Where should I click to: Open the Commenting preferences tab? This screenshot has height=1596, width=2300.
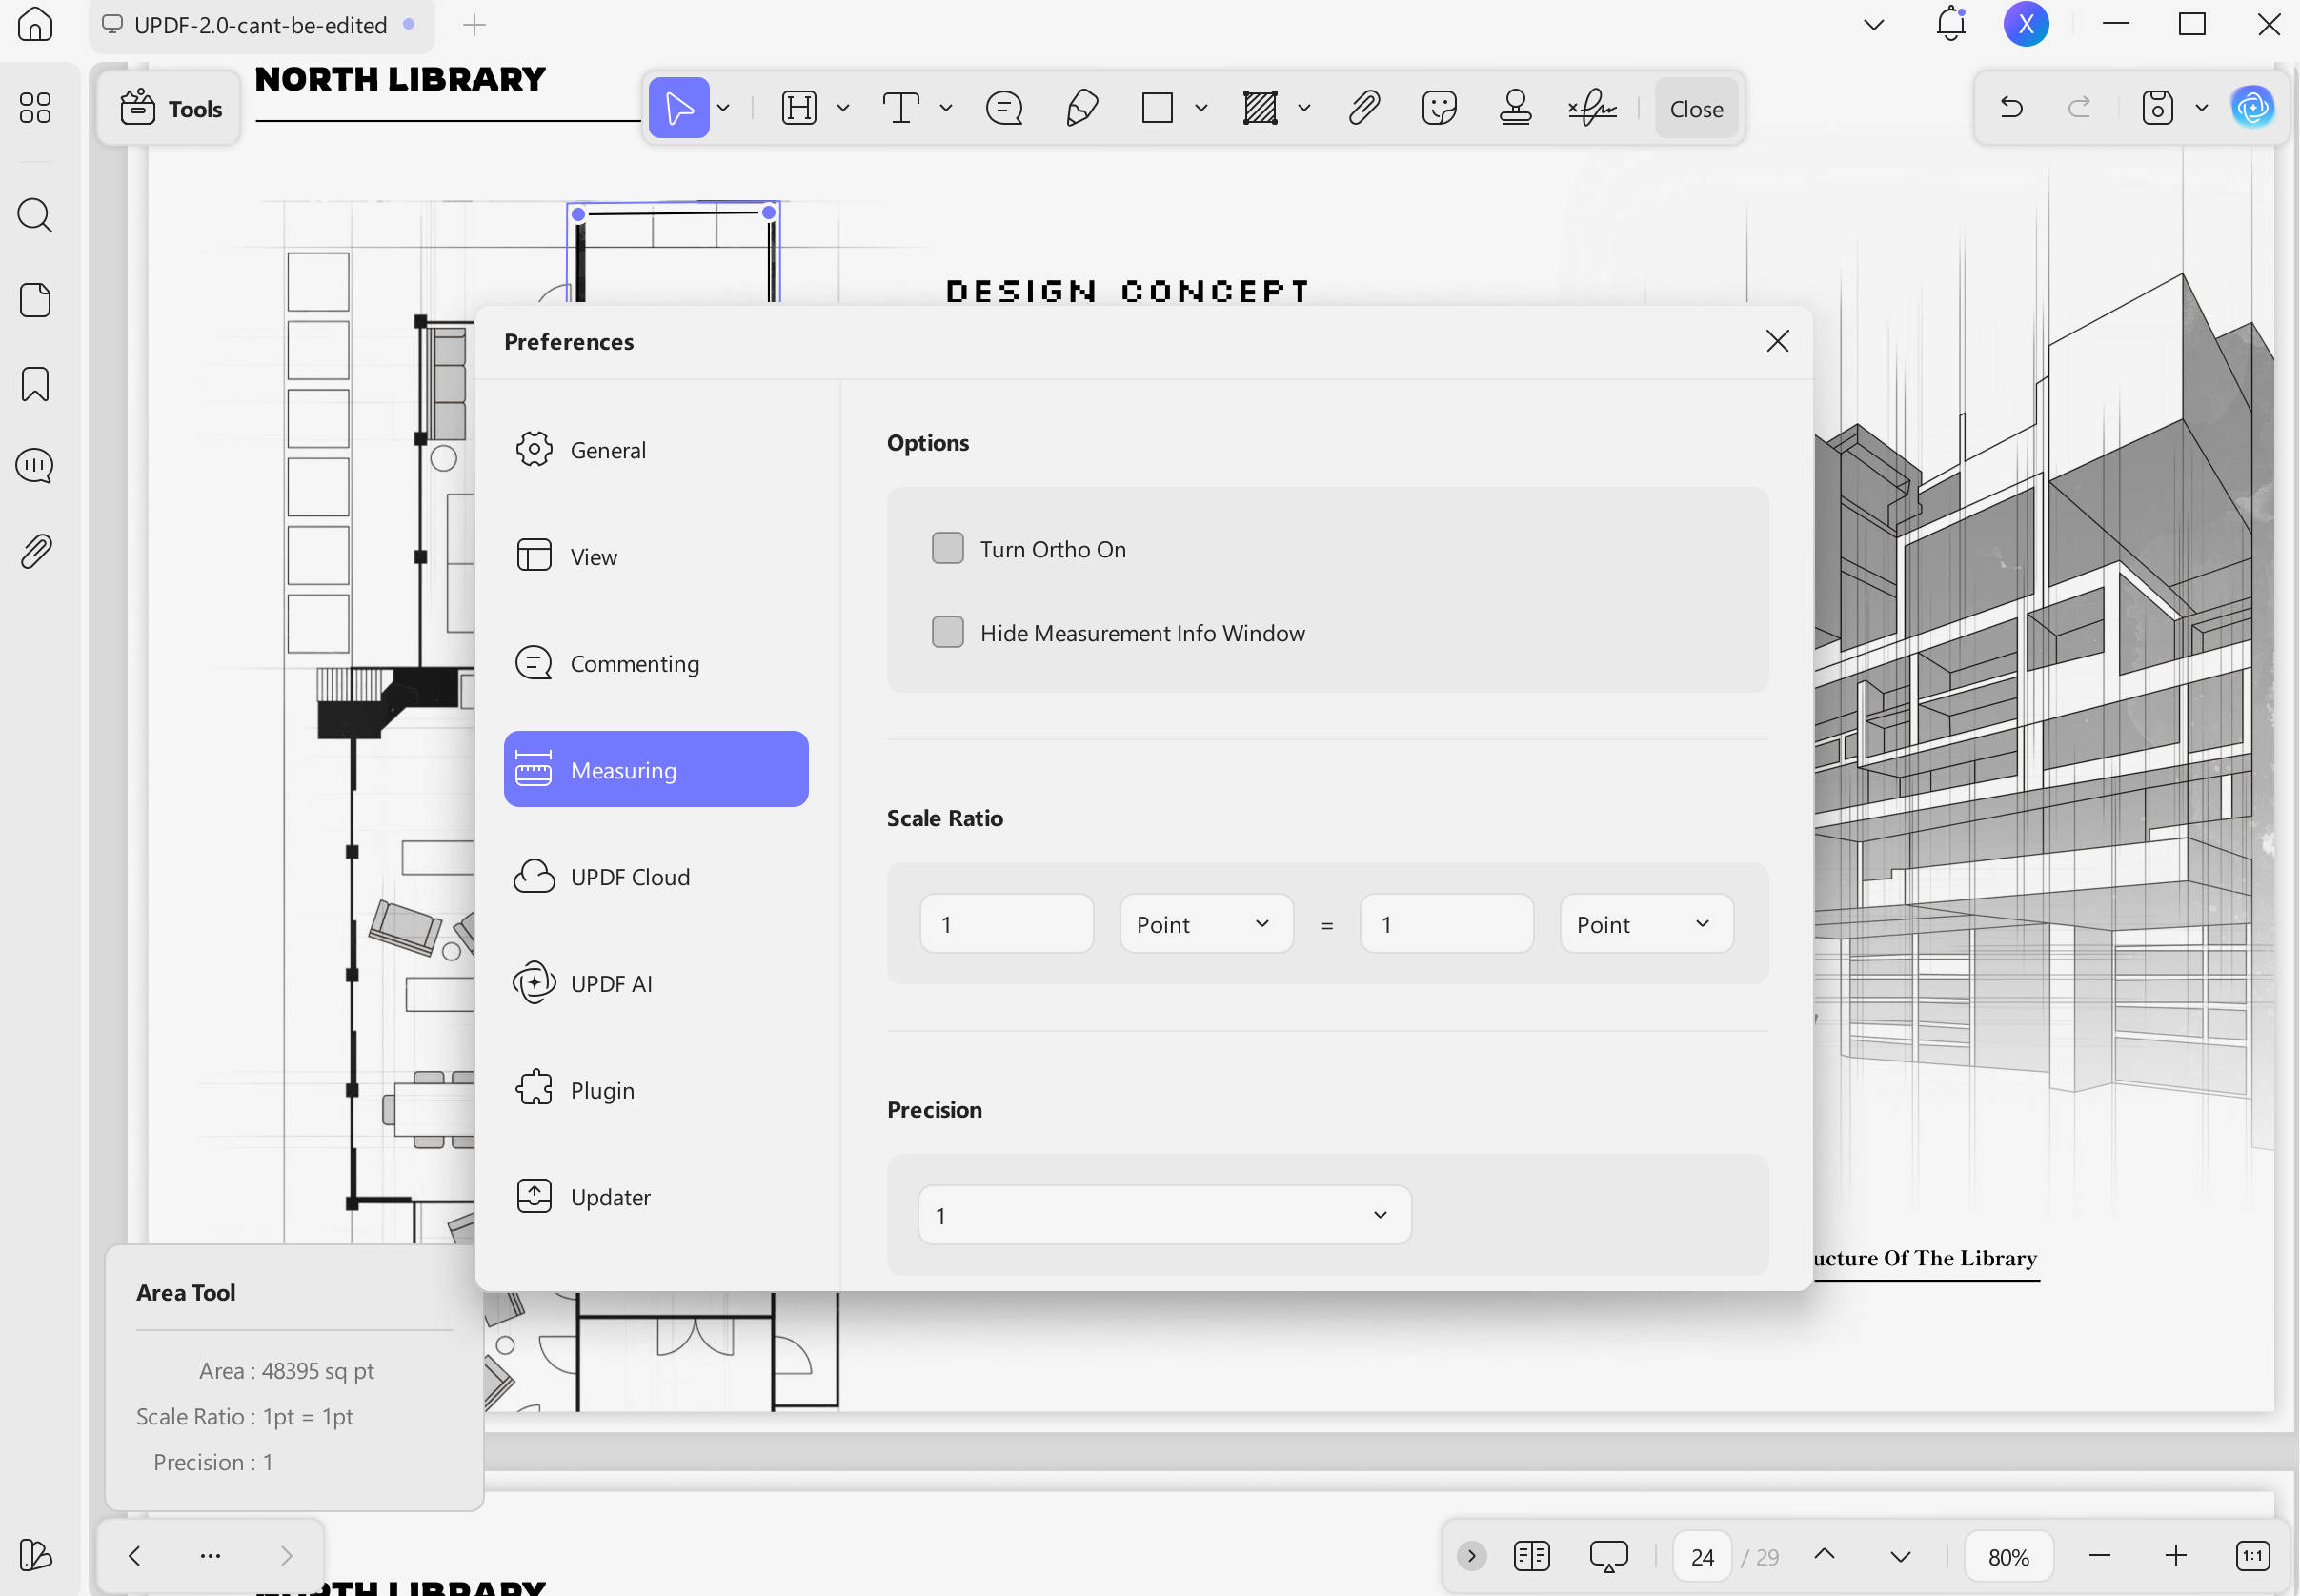656,663
